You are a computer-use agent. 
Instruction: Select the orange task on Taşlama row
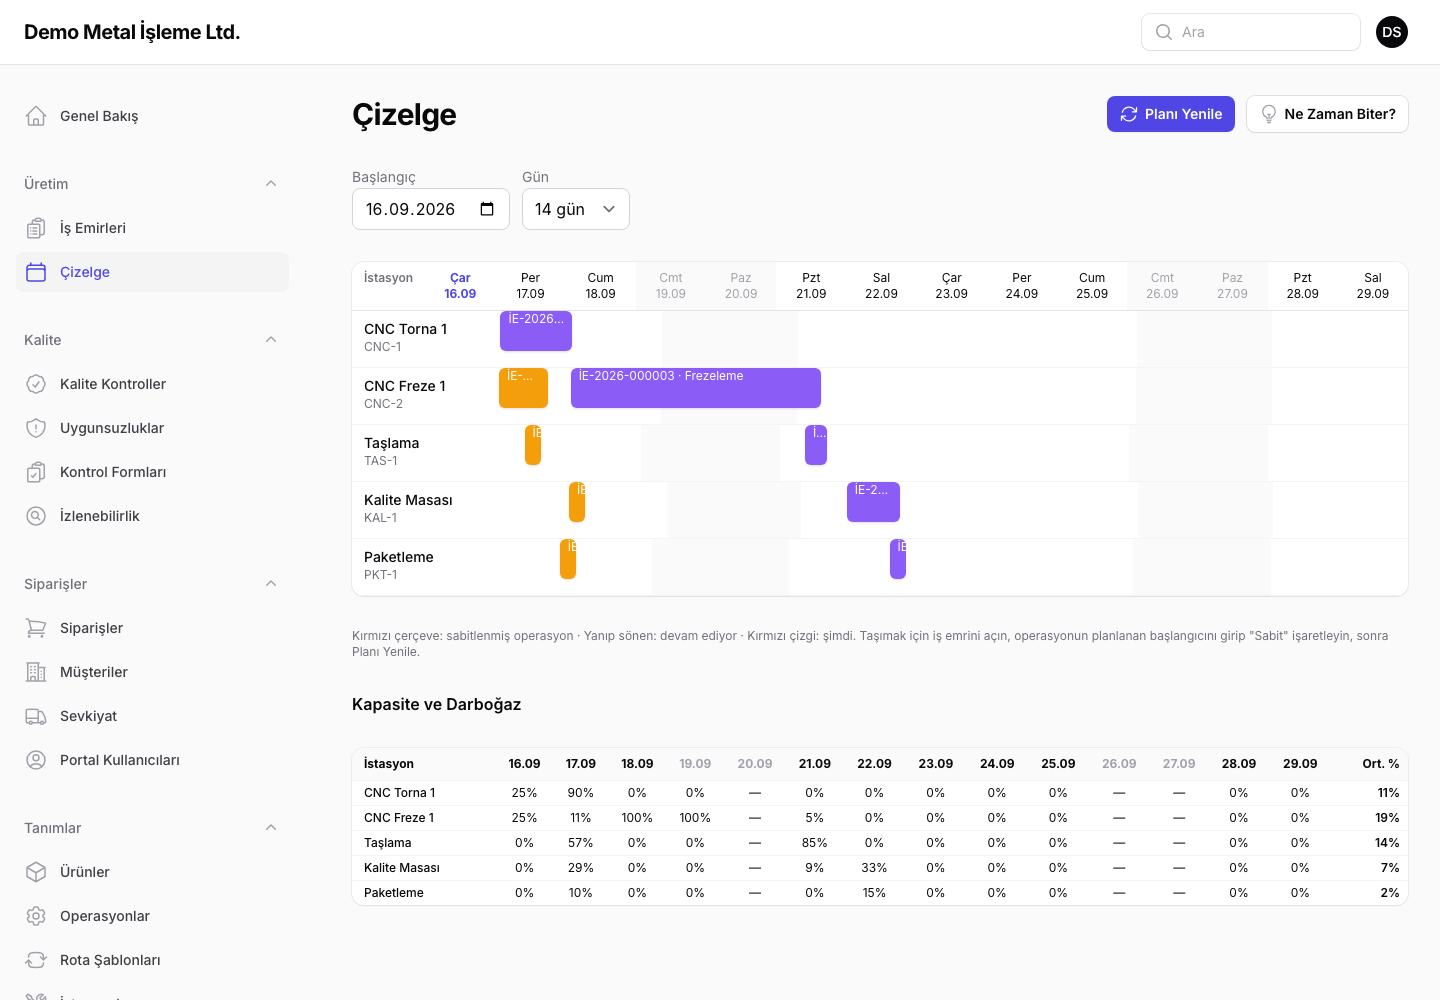[533, 445]
